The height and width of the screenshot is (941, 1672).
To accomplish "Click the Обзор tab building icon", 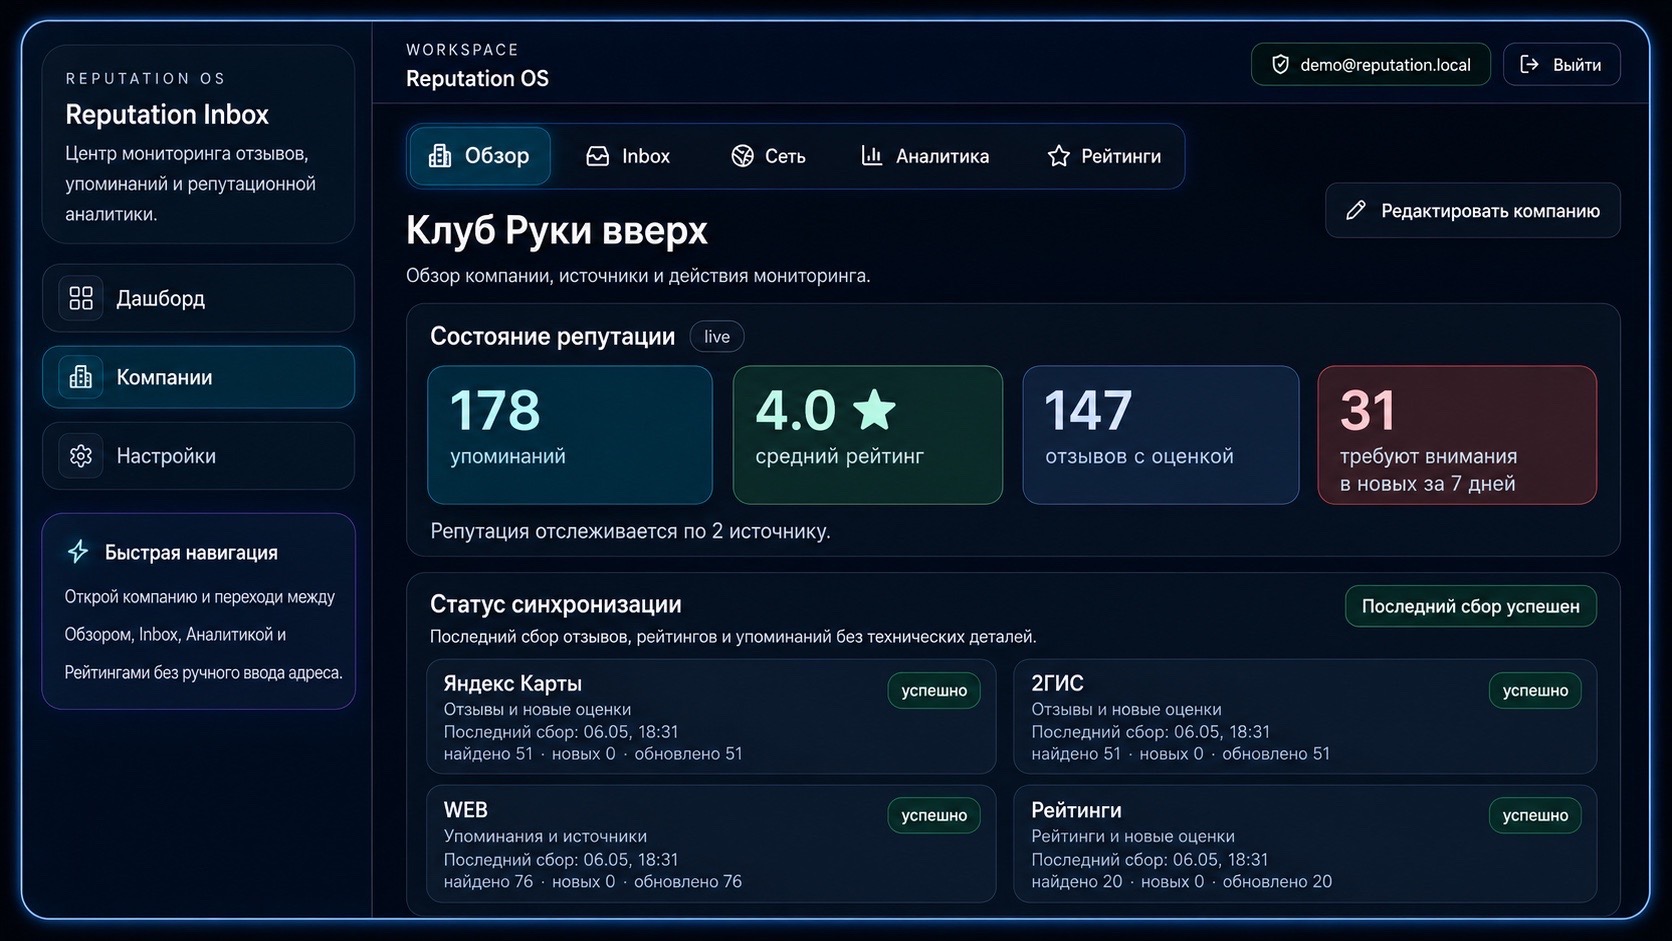I will click(440, 156).
